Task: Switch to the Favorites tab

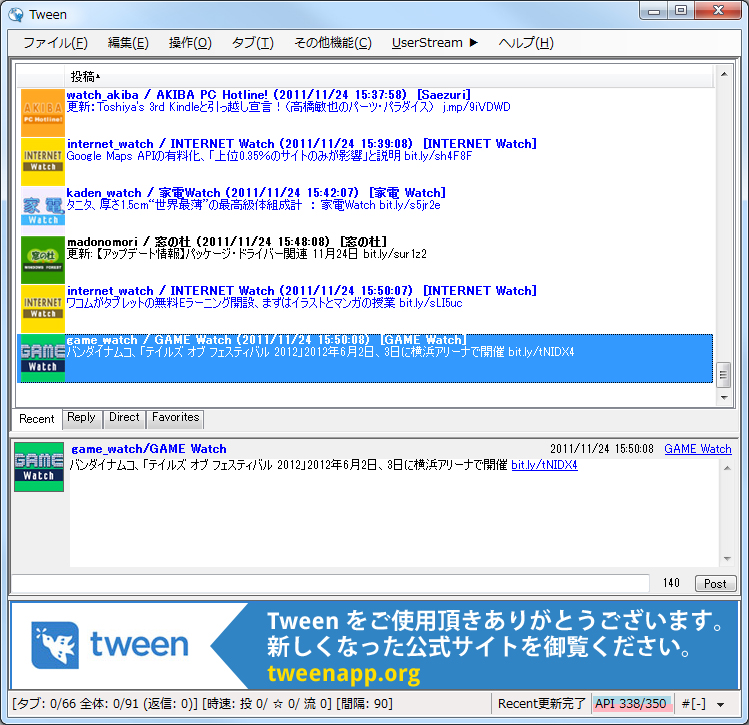Action: (x=175, y=417)
